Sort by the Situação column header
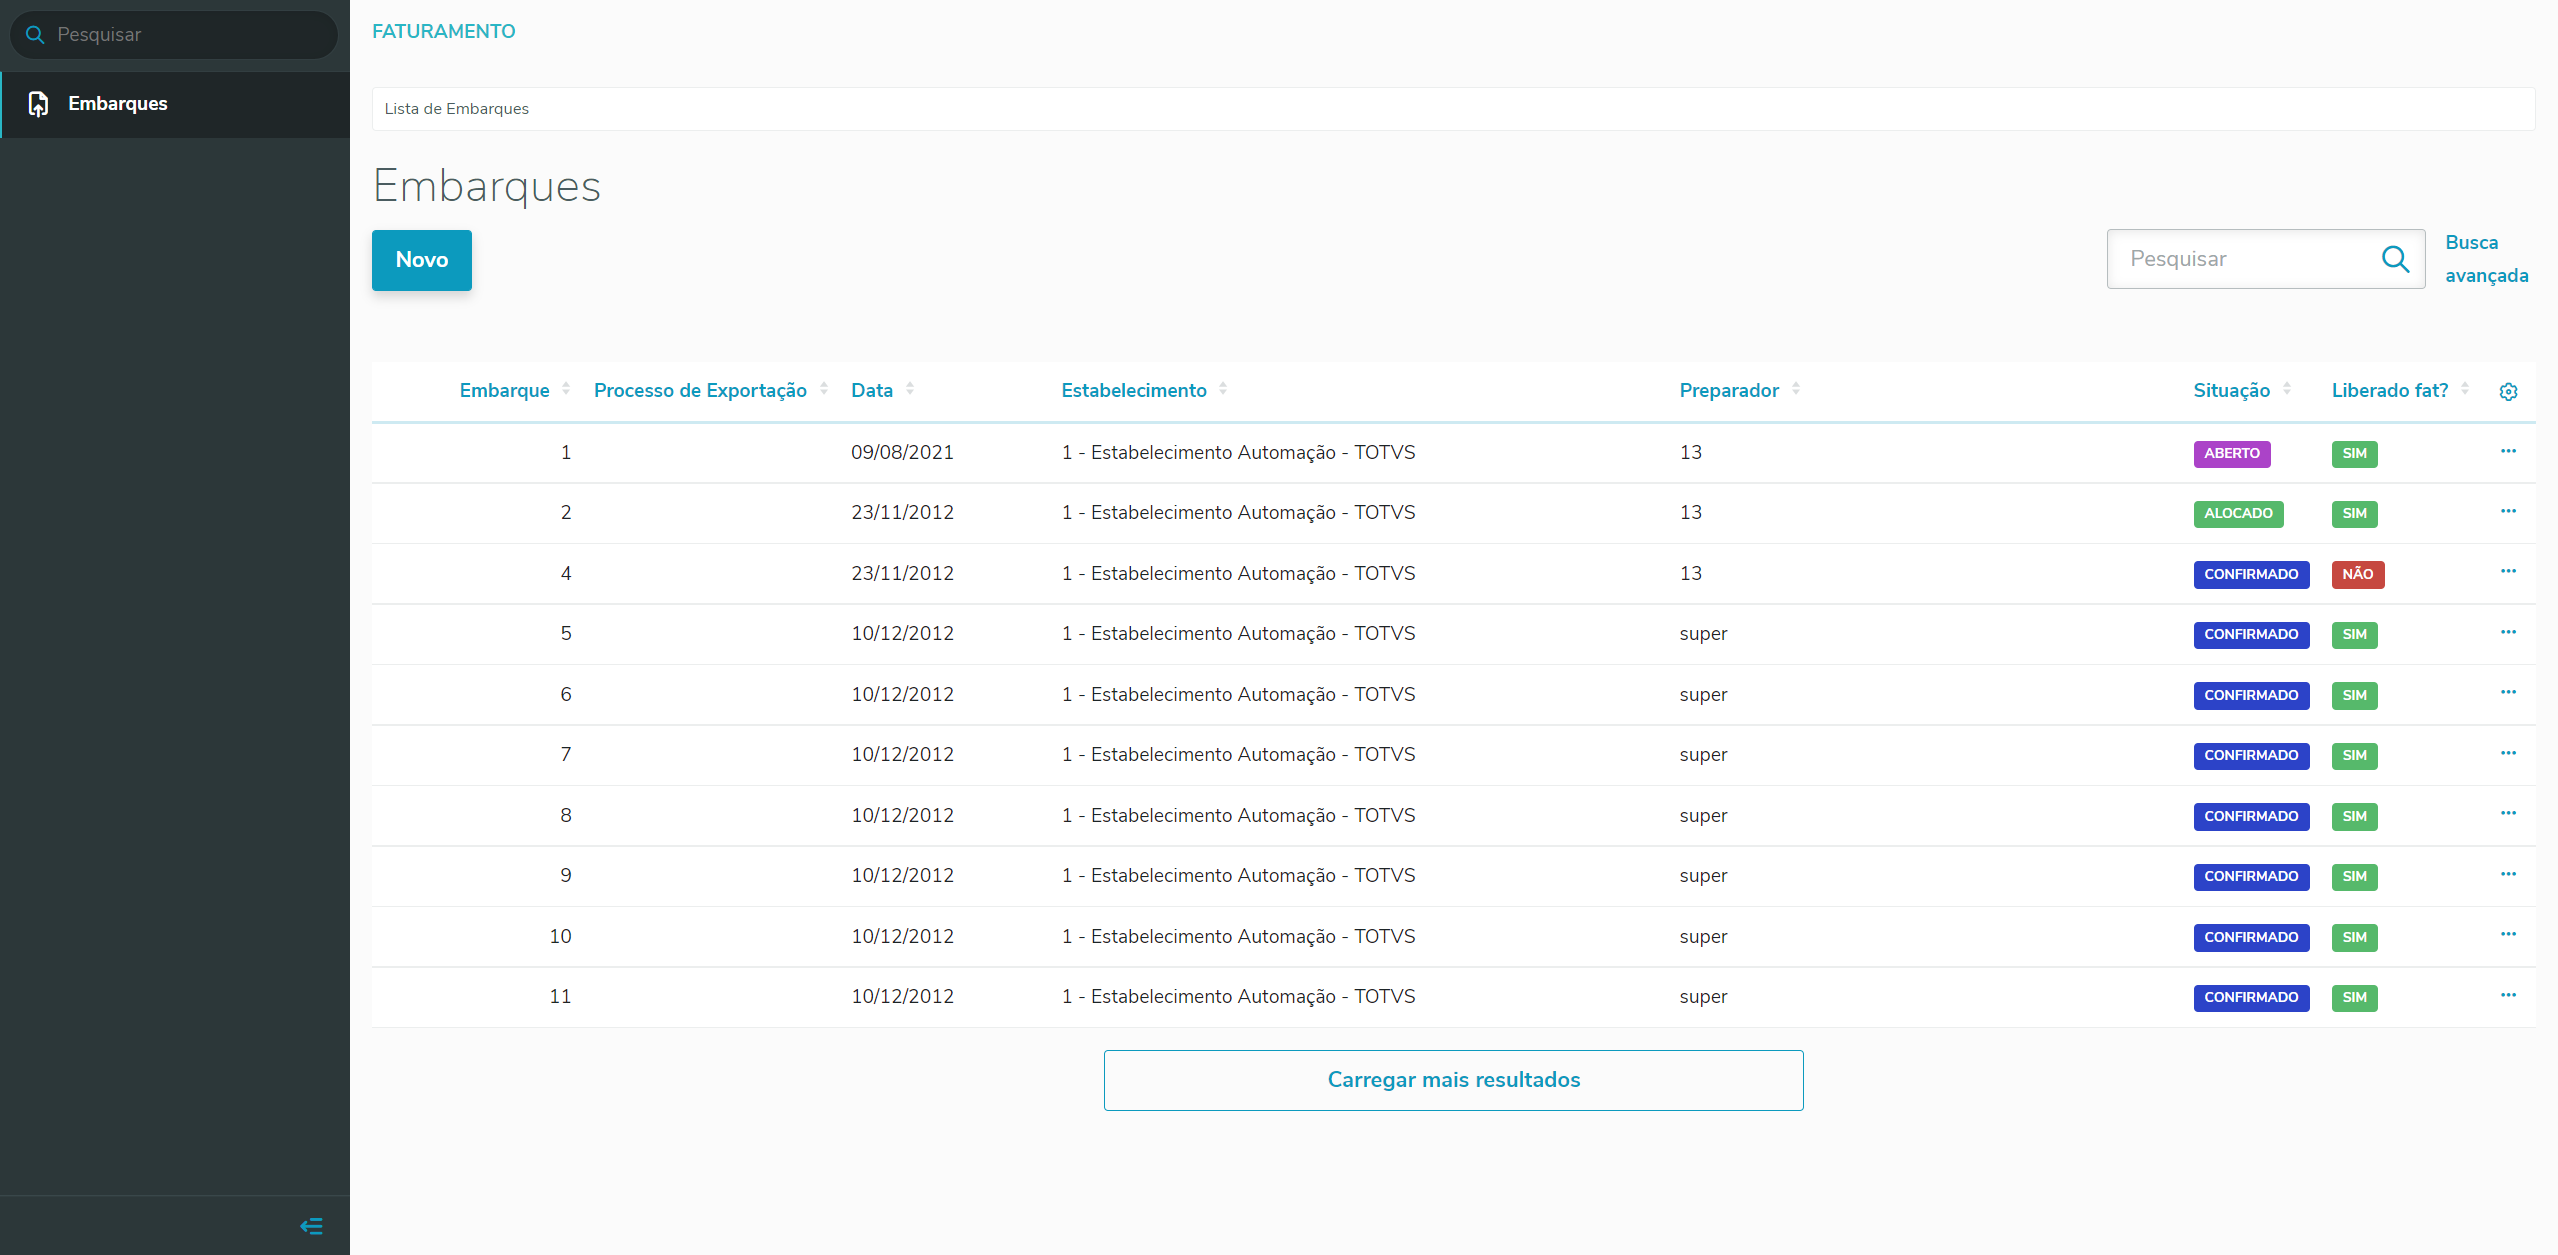2558x1255 pixels. pos(2231,390)
